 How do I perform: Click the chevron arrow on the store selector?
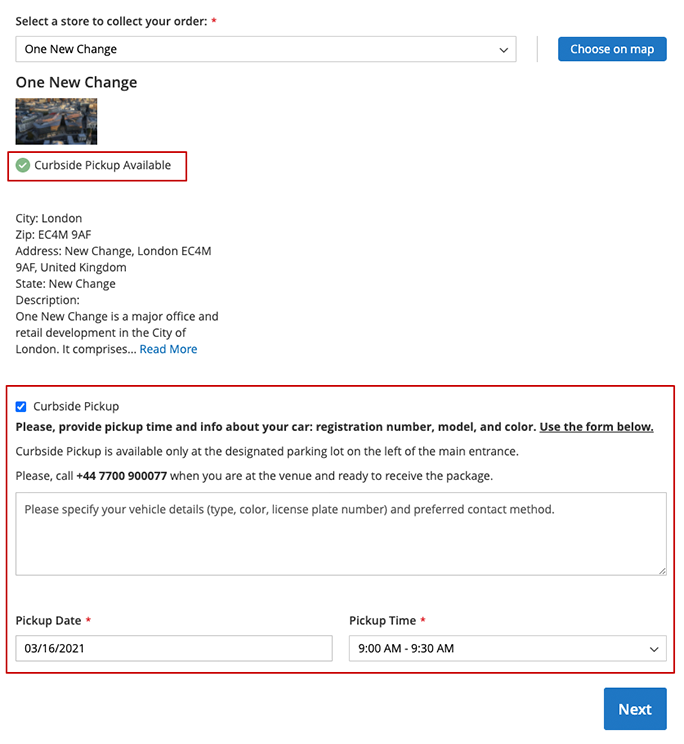click(x=503, y=49)
